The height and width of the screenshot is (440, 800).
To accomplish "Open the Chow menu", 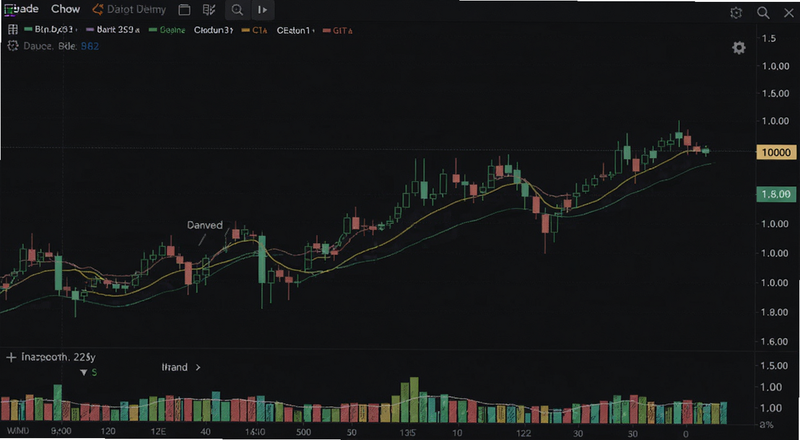I will (65, 9).
